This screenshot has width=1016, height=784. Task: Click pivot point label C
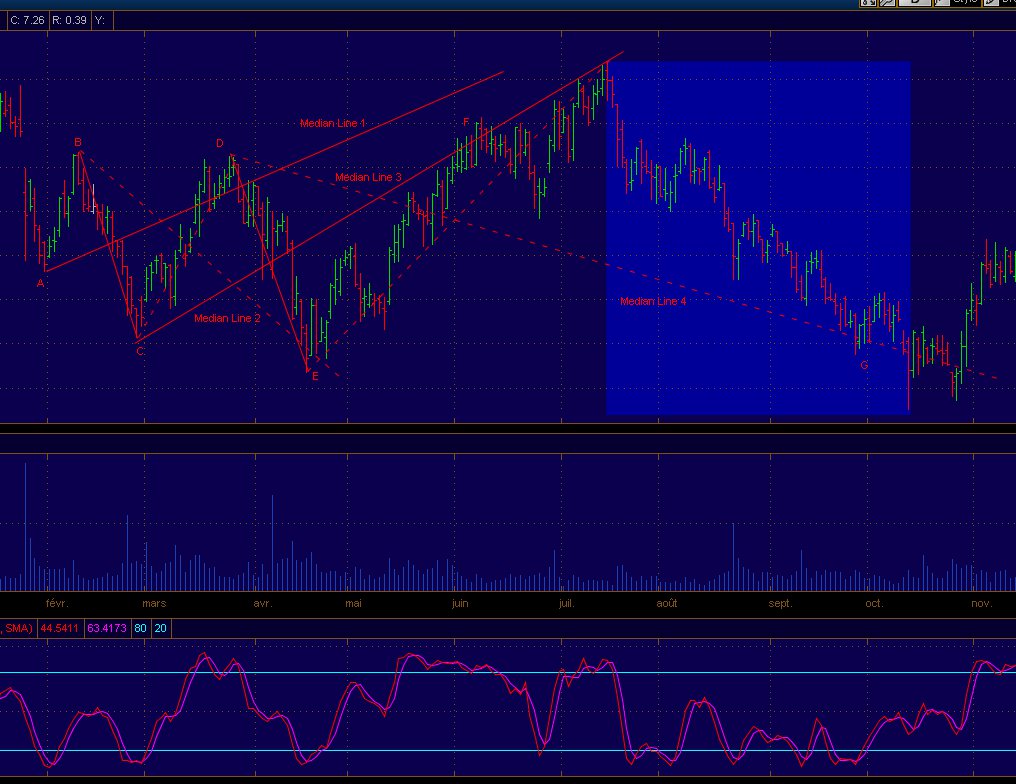[139, 351]
